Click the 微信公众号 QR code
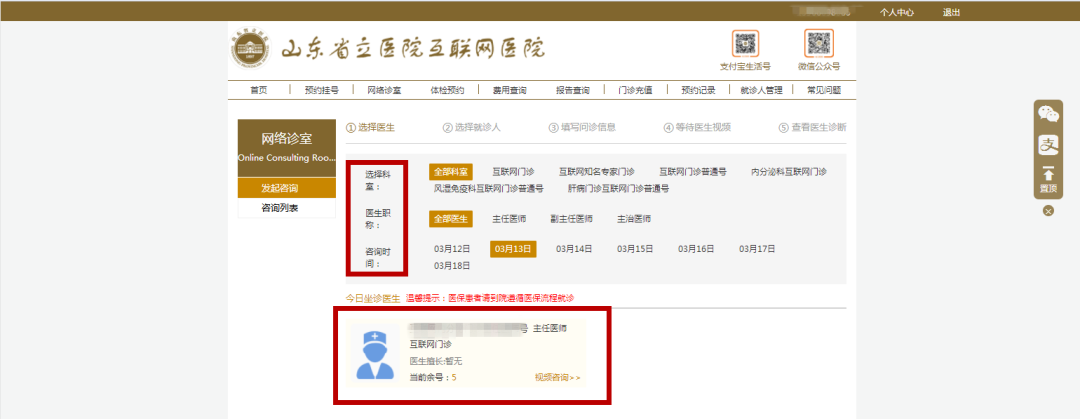 tap(819, 44)
